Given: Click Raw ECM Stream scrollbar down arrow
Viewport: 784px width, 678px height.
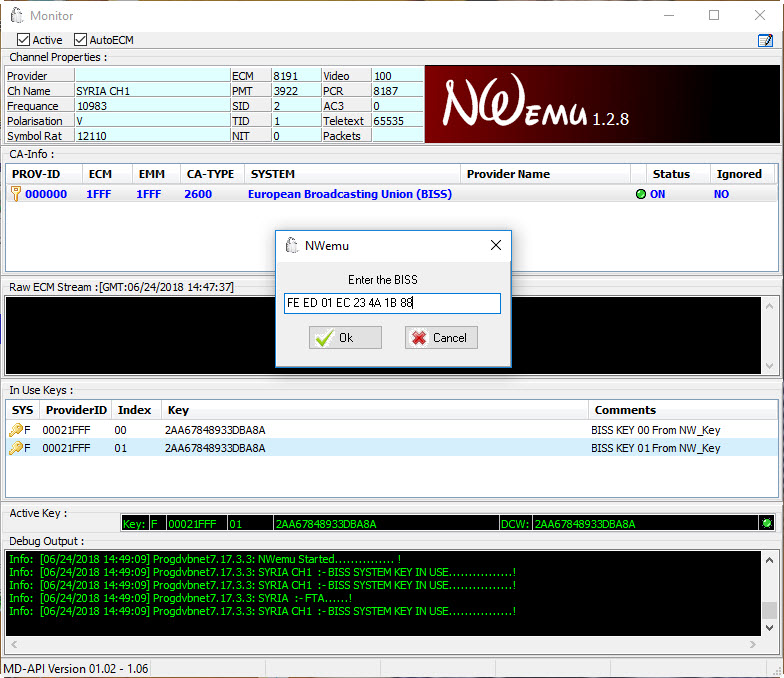Looking at the screenshot, I should coord(770,366).
